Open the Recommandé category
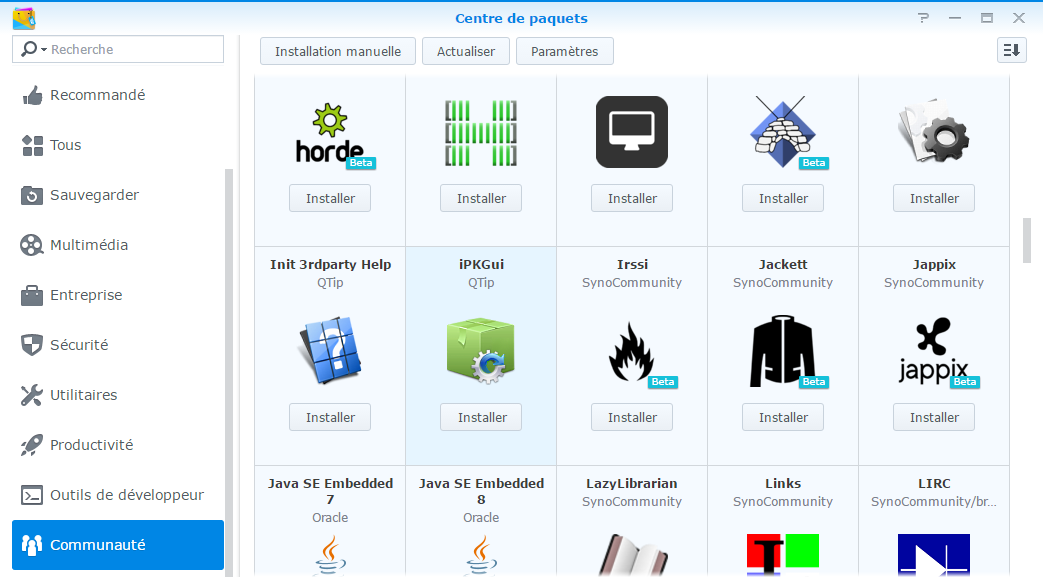Screen dimensions: 1043x577 click(x=118, y=95)
